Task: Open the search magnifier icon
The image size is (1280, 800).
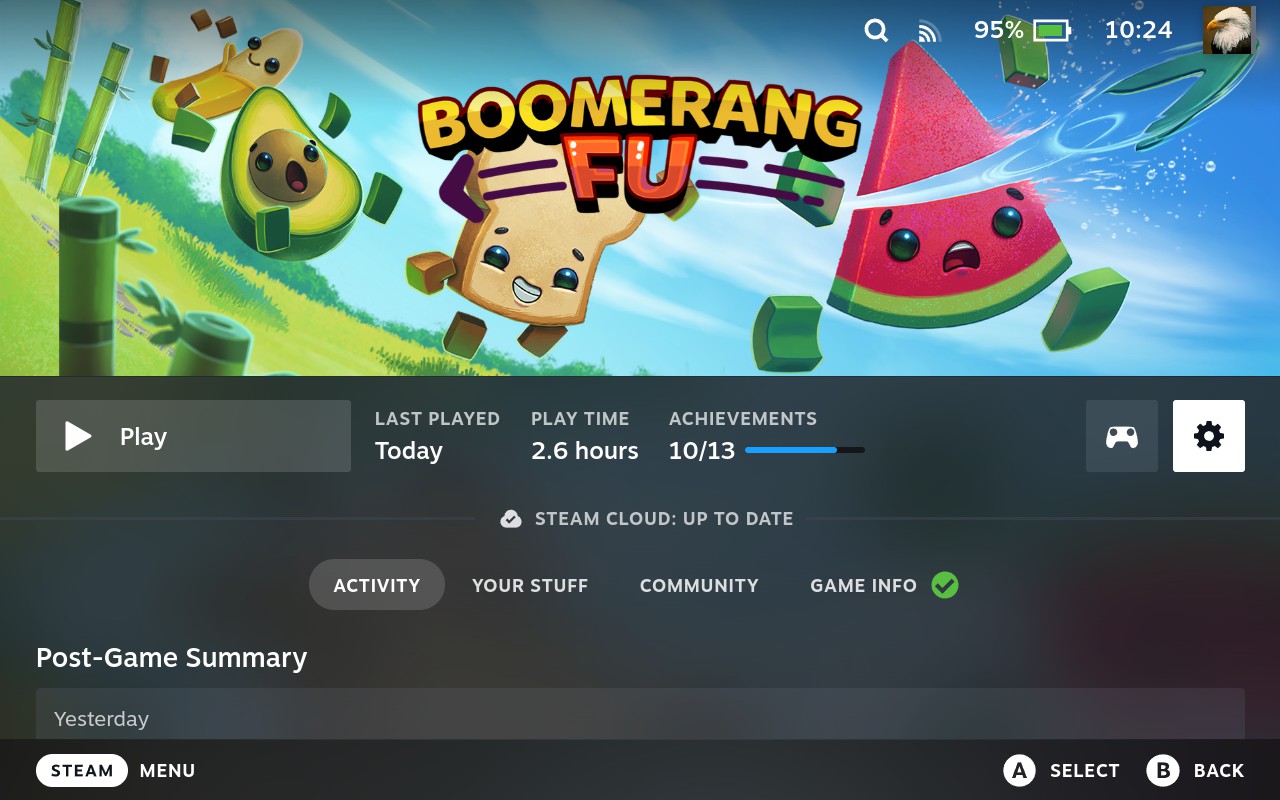Action: tap(876, 31)
